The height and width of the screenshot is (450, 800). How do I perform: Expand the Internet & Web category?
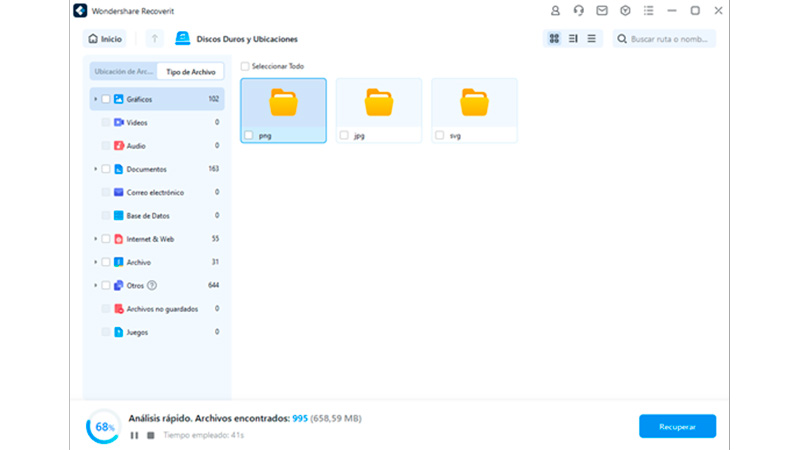tap(95, 239)
